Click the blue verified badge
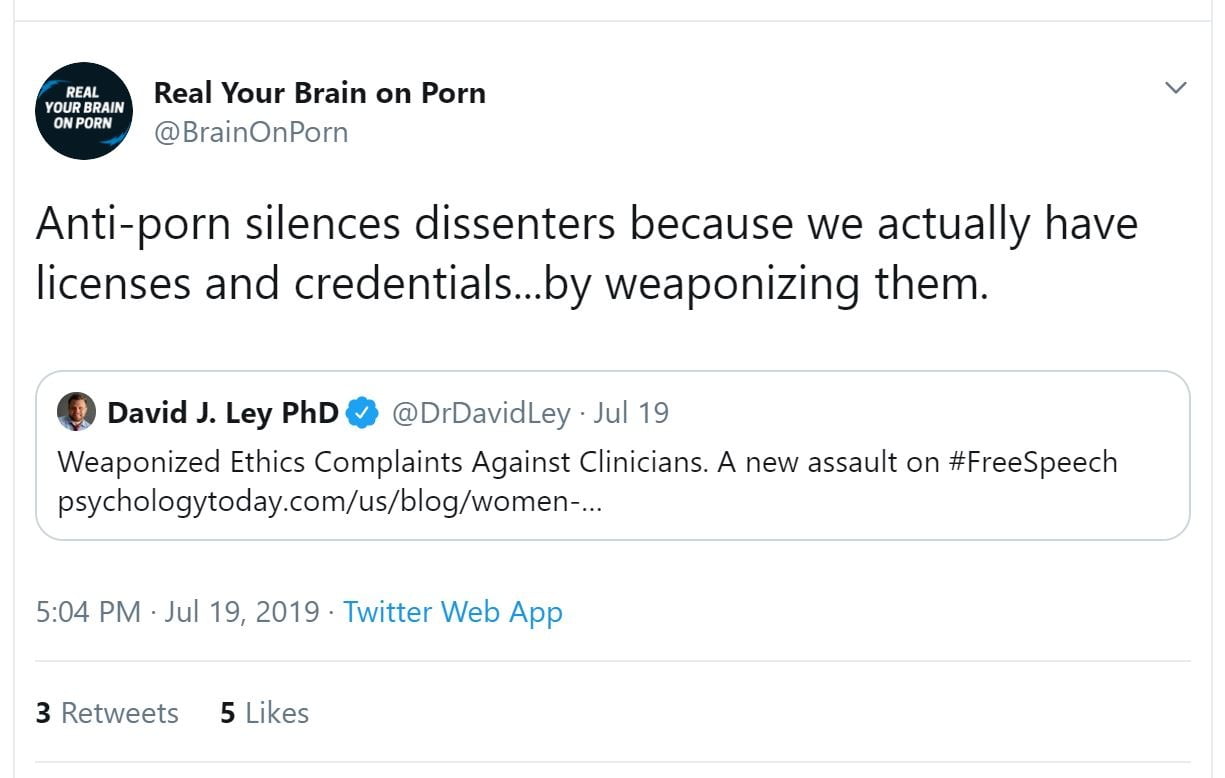 [x=361, y=412]
